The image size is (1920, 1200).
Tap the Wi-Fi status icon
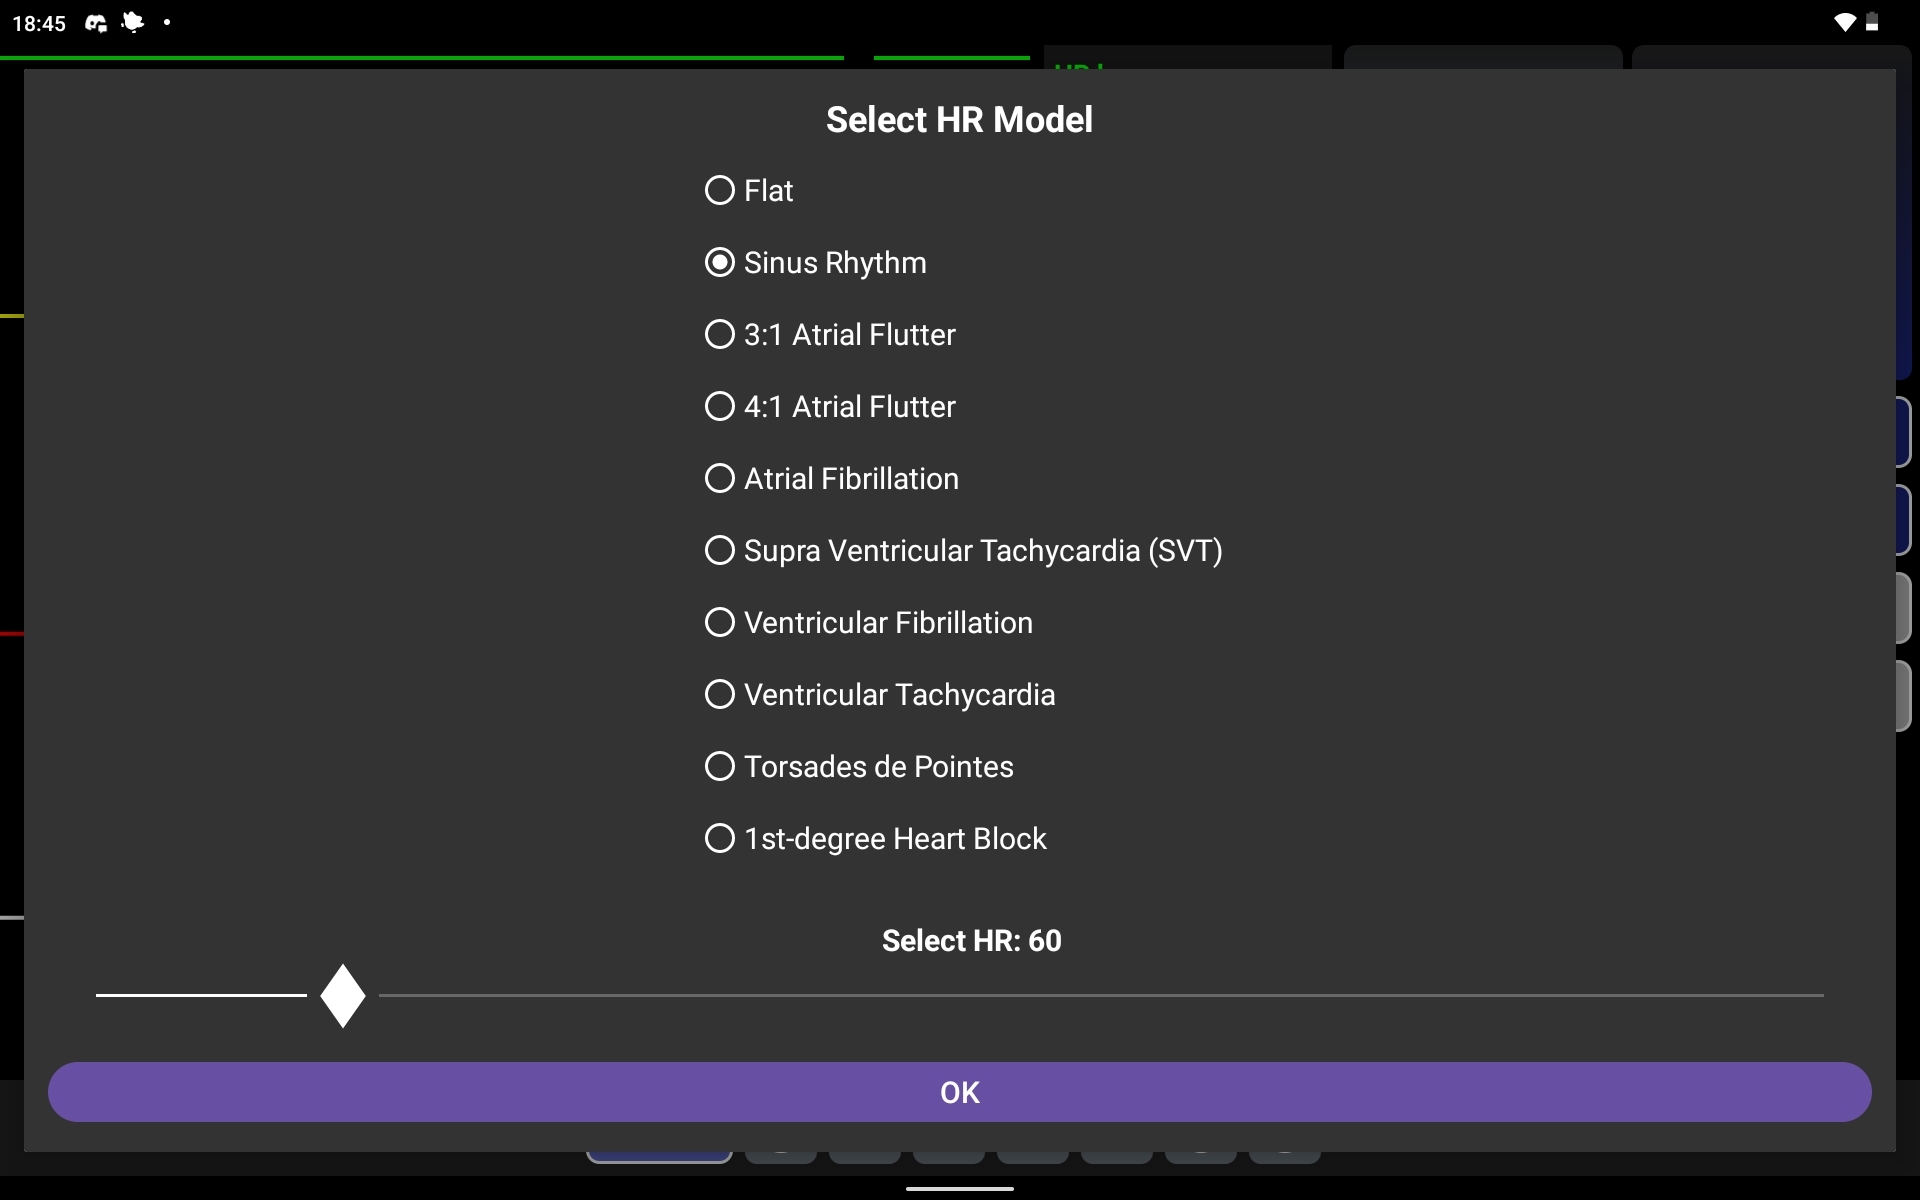[x=1844, y=23]
